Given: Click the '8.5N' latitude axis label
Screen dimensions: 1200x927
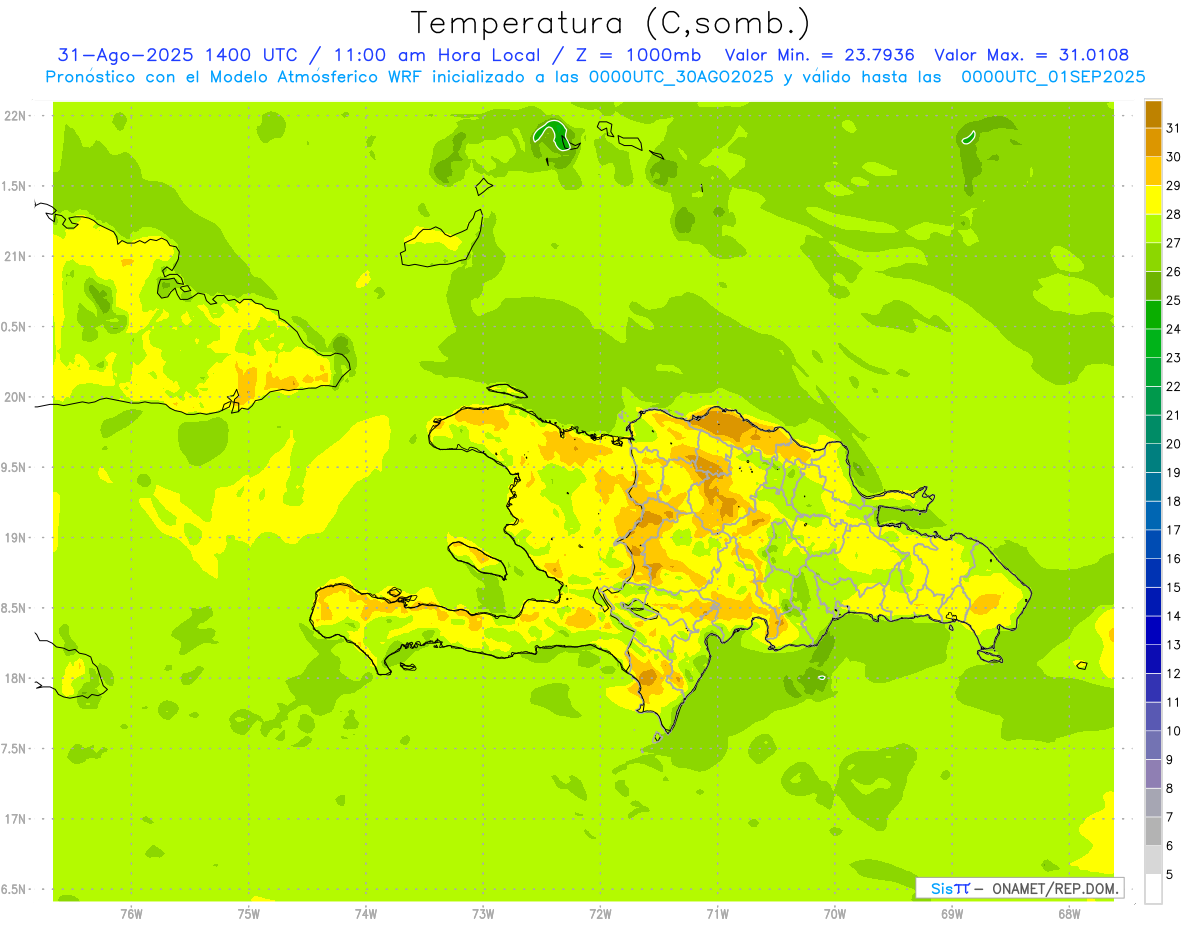Looking at the screenshot, I should click(15, 608).
